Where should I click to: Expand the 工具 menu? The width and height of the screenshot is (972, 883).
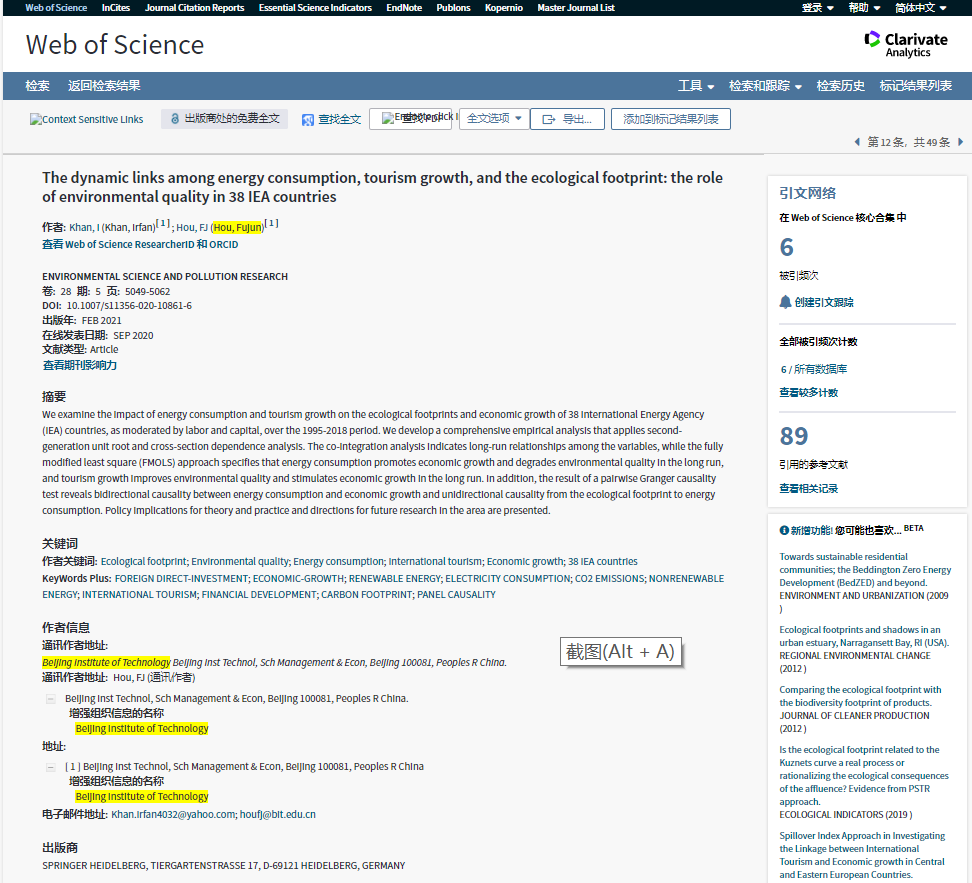point(696,86)
